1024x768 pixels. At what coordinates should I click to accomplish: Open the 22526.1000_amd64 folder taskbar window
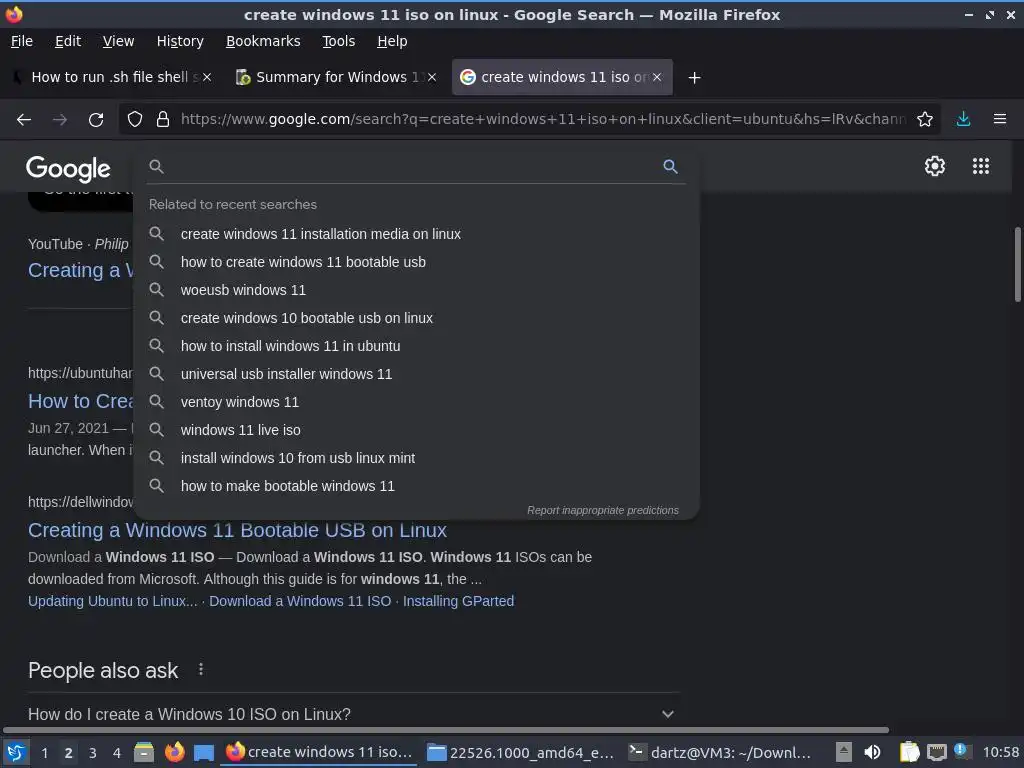pyautogui.click(x=520, y=752)
